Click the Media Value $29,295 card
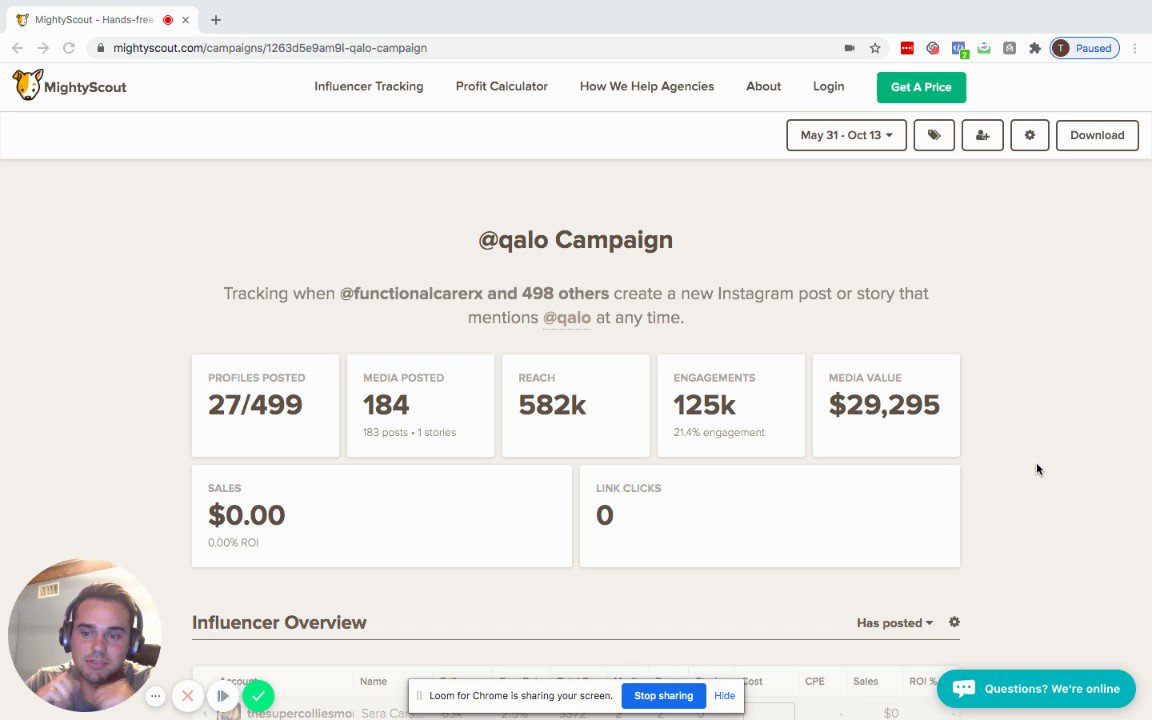This screenshot has height=720, width=1152. [886, 406]
